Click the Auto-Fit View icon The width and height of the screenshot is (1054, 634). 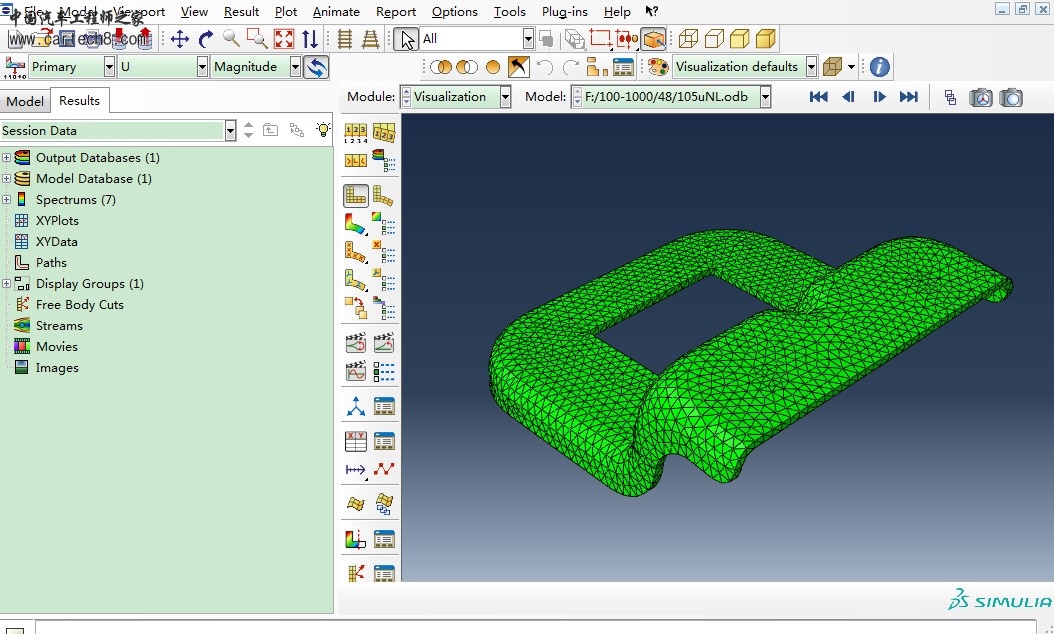[x=284, y=39]
